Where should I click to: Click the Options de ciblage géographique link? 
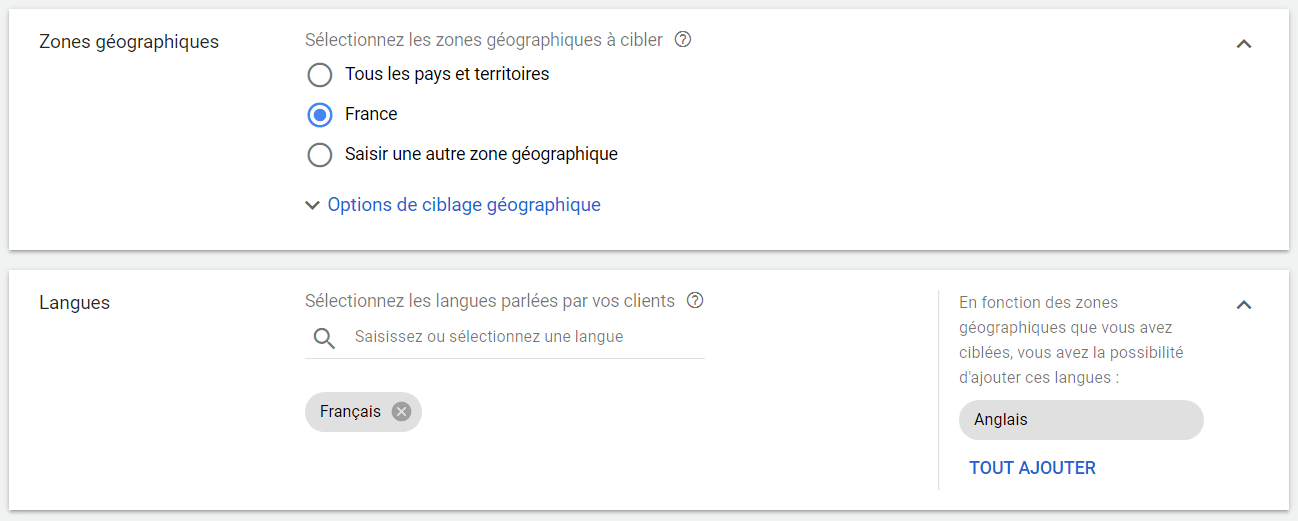pyautogui.click(x=464, y=205)
